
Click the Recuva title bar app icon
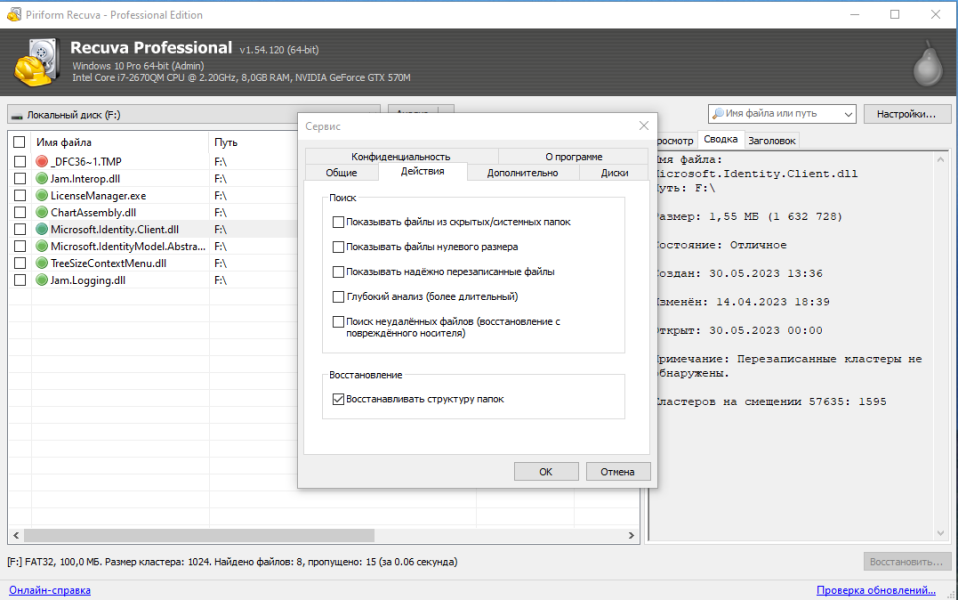pos(14,14)
